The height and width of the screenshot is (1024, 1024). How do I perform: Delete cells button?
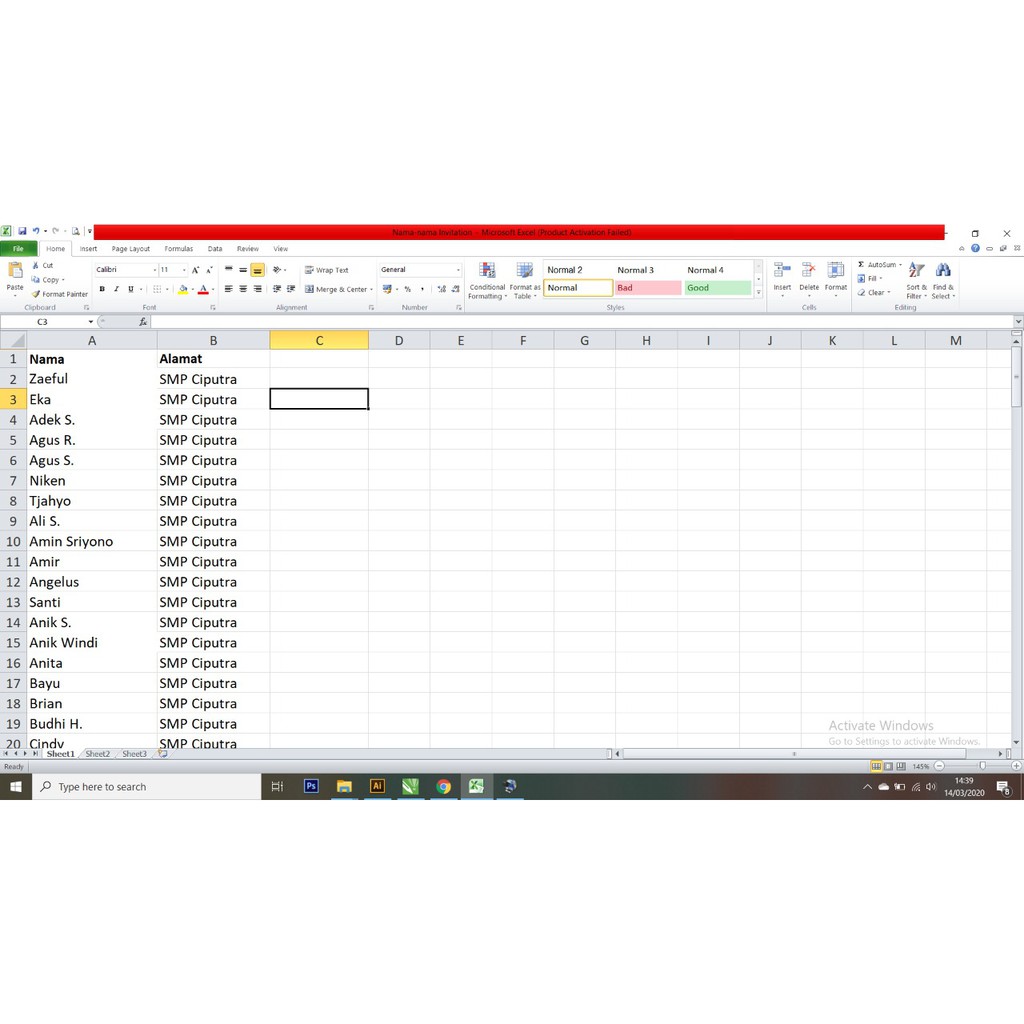point(808,279)
